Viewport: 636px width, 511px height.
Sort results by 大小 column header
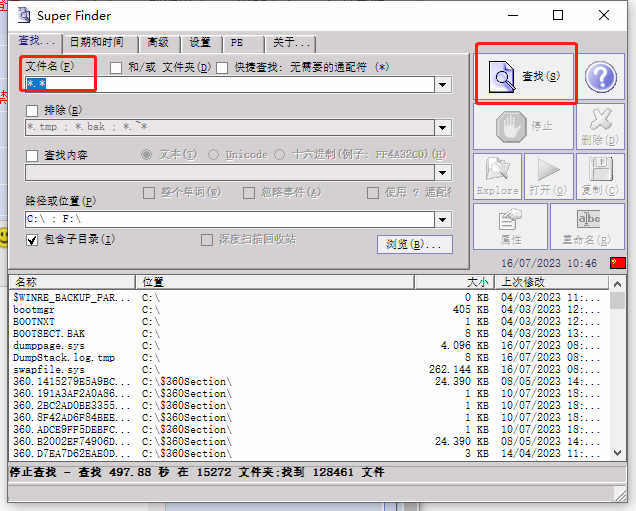(x=454, y=282)
